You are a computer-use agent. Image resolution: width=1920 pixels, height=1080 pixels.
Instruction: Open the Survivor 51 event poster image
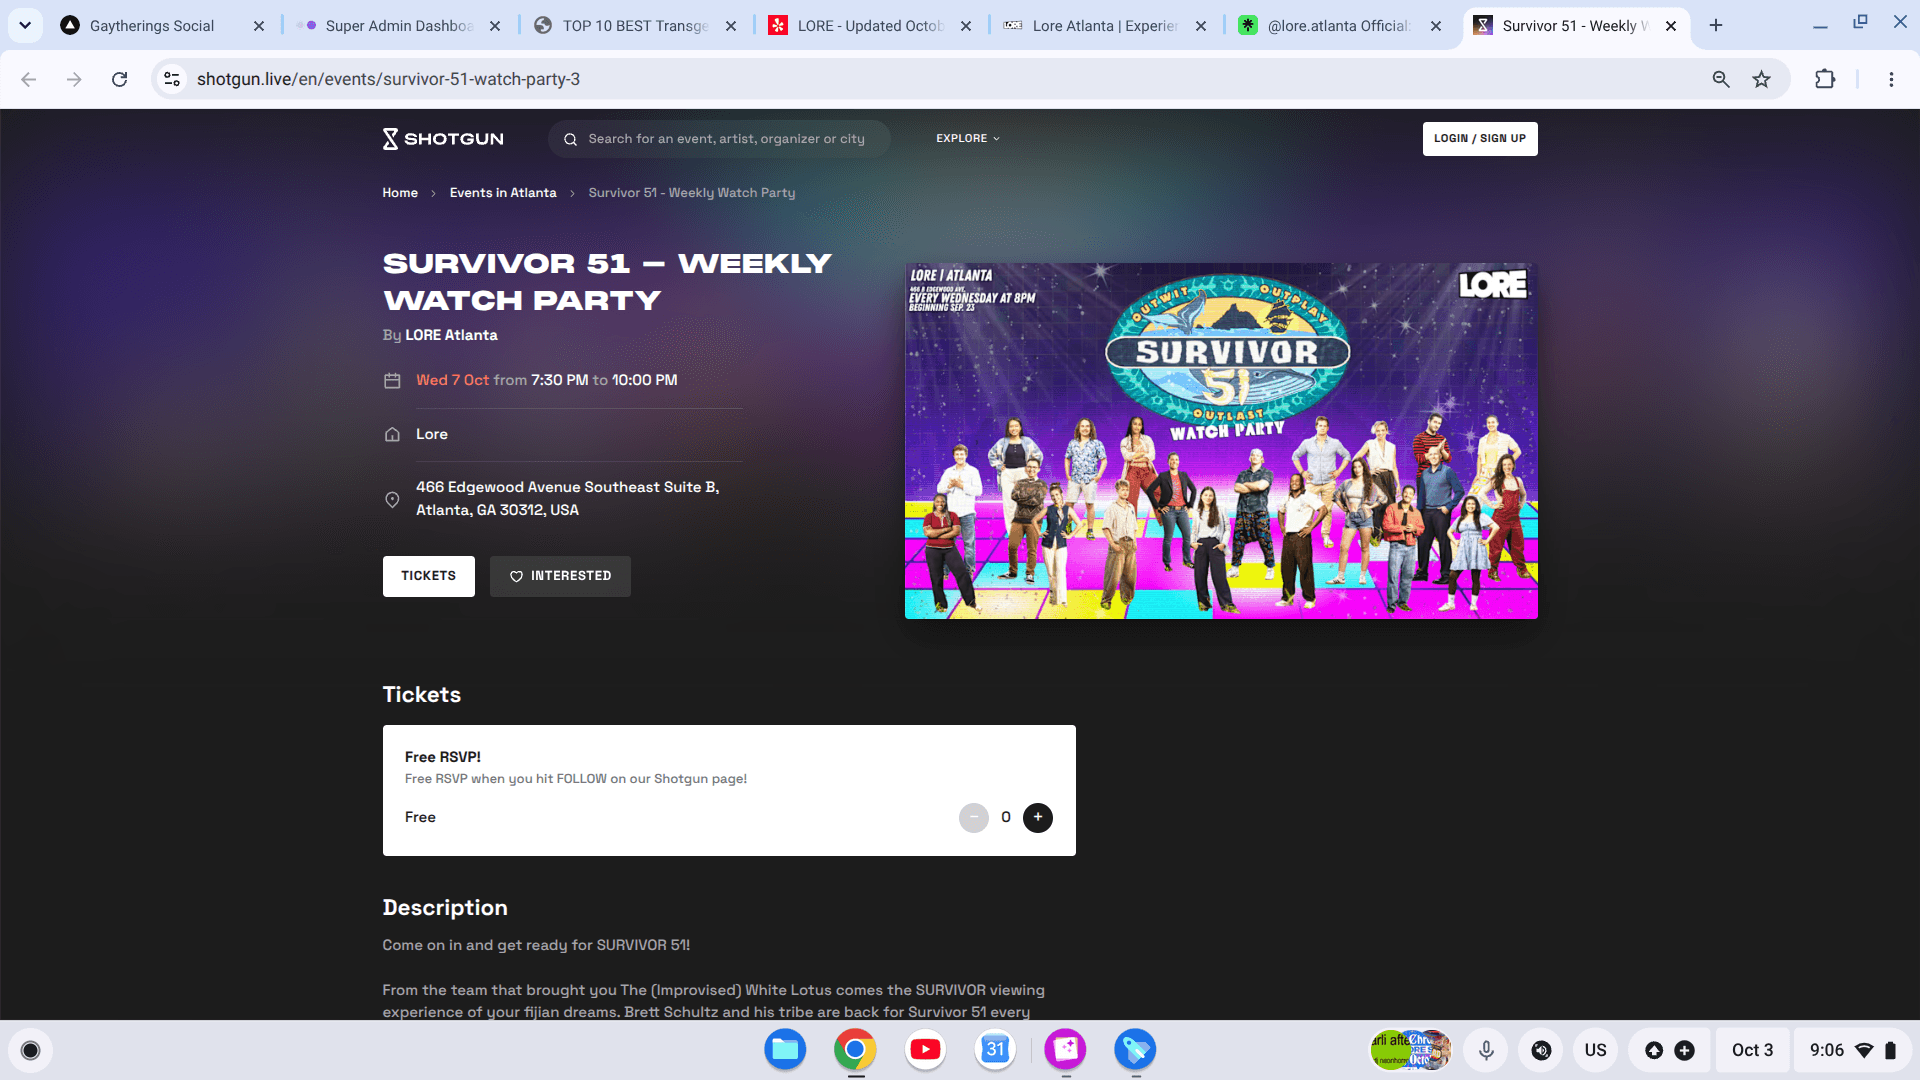[x=1221, y=441]
